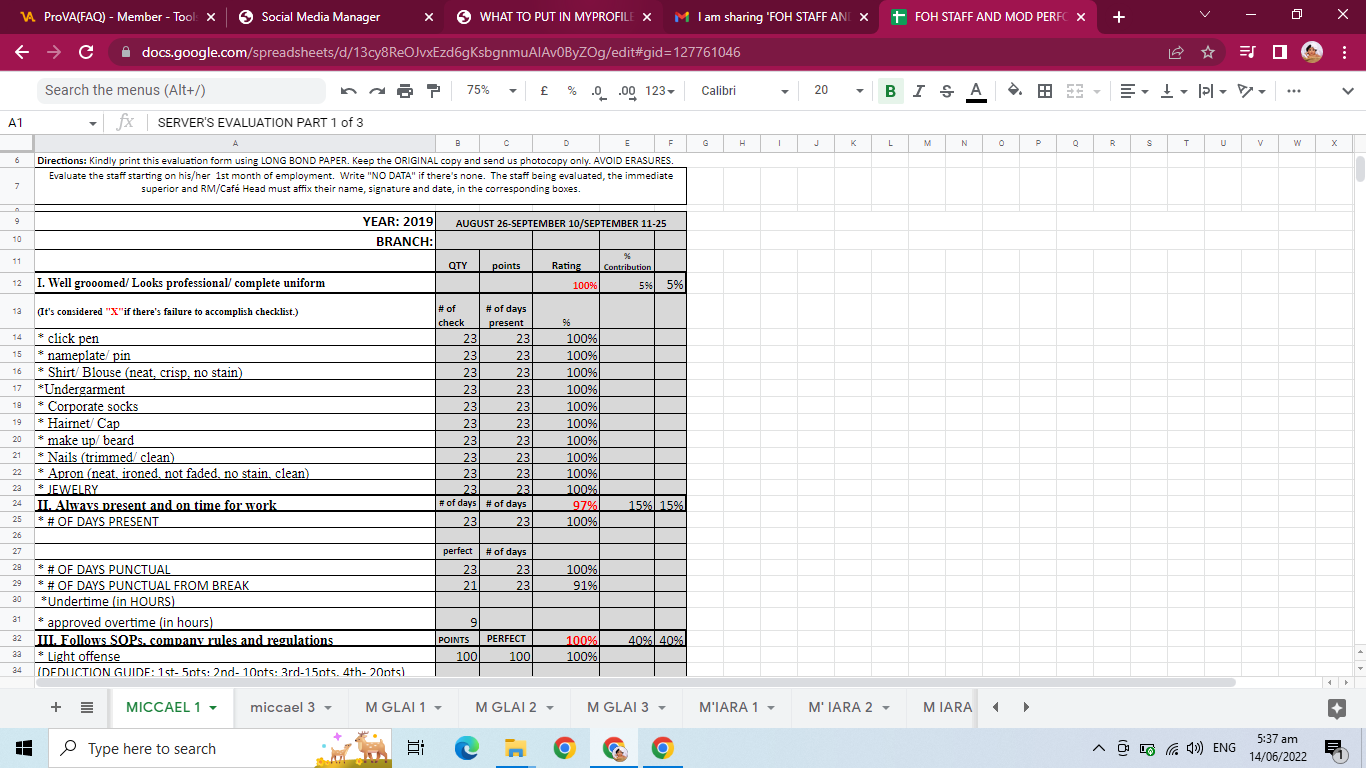1366x768 pixels.
Task: Format selection as currency with £ button
Action: point(543,91)
